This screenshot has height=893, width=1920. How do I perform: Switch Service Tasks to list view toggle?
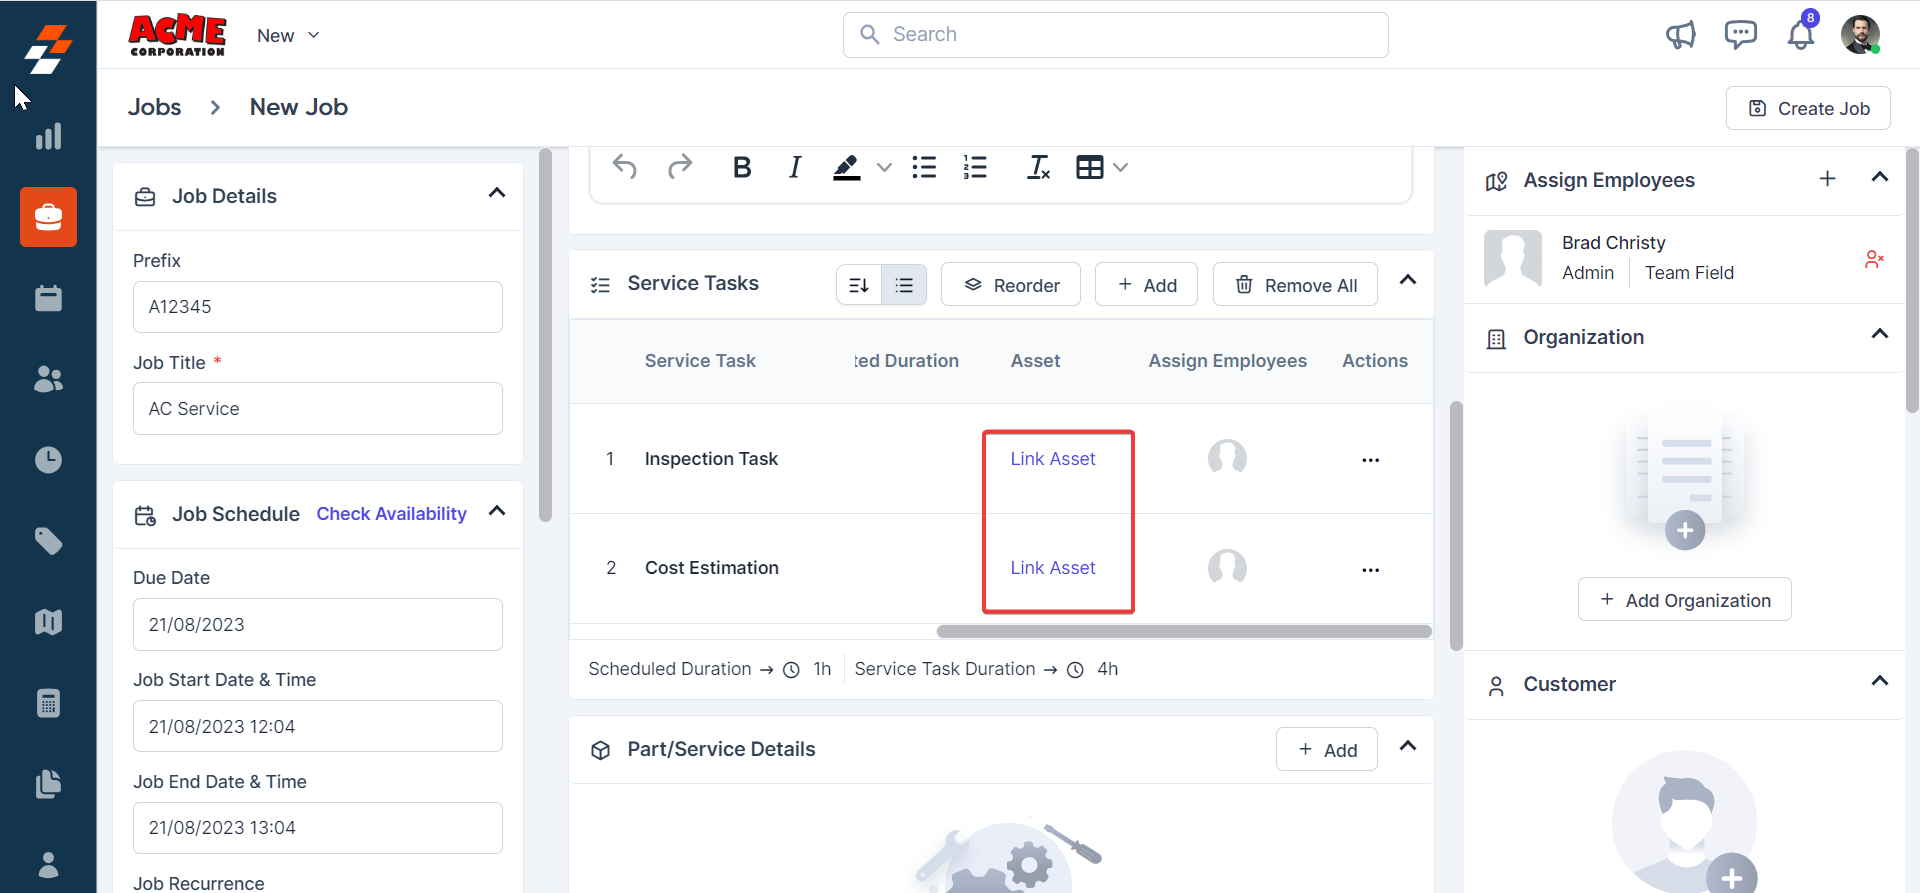pyautogui.click(x=904, y=285)
